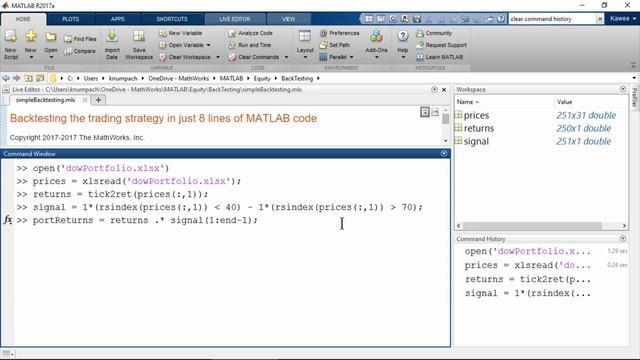
Task: Click the MATLAB folder in path
Action: tap(231, 78)
